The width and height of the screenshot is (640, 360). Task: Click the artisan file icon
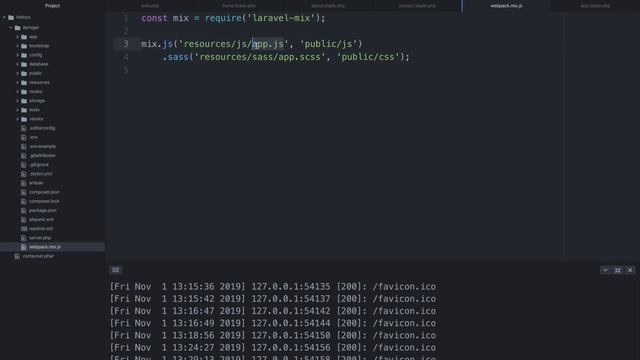pyautogui.click(x=24, y=183)
